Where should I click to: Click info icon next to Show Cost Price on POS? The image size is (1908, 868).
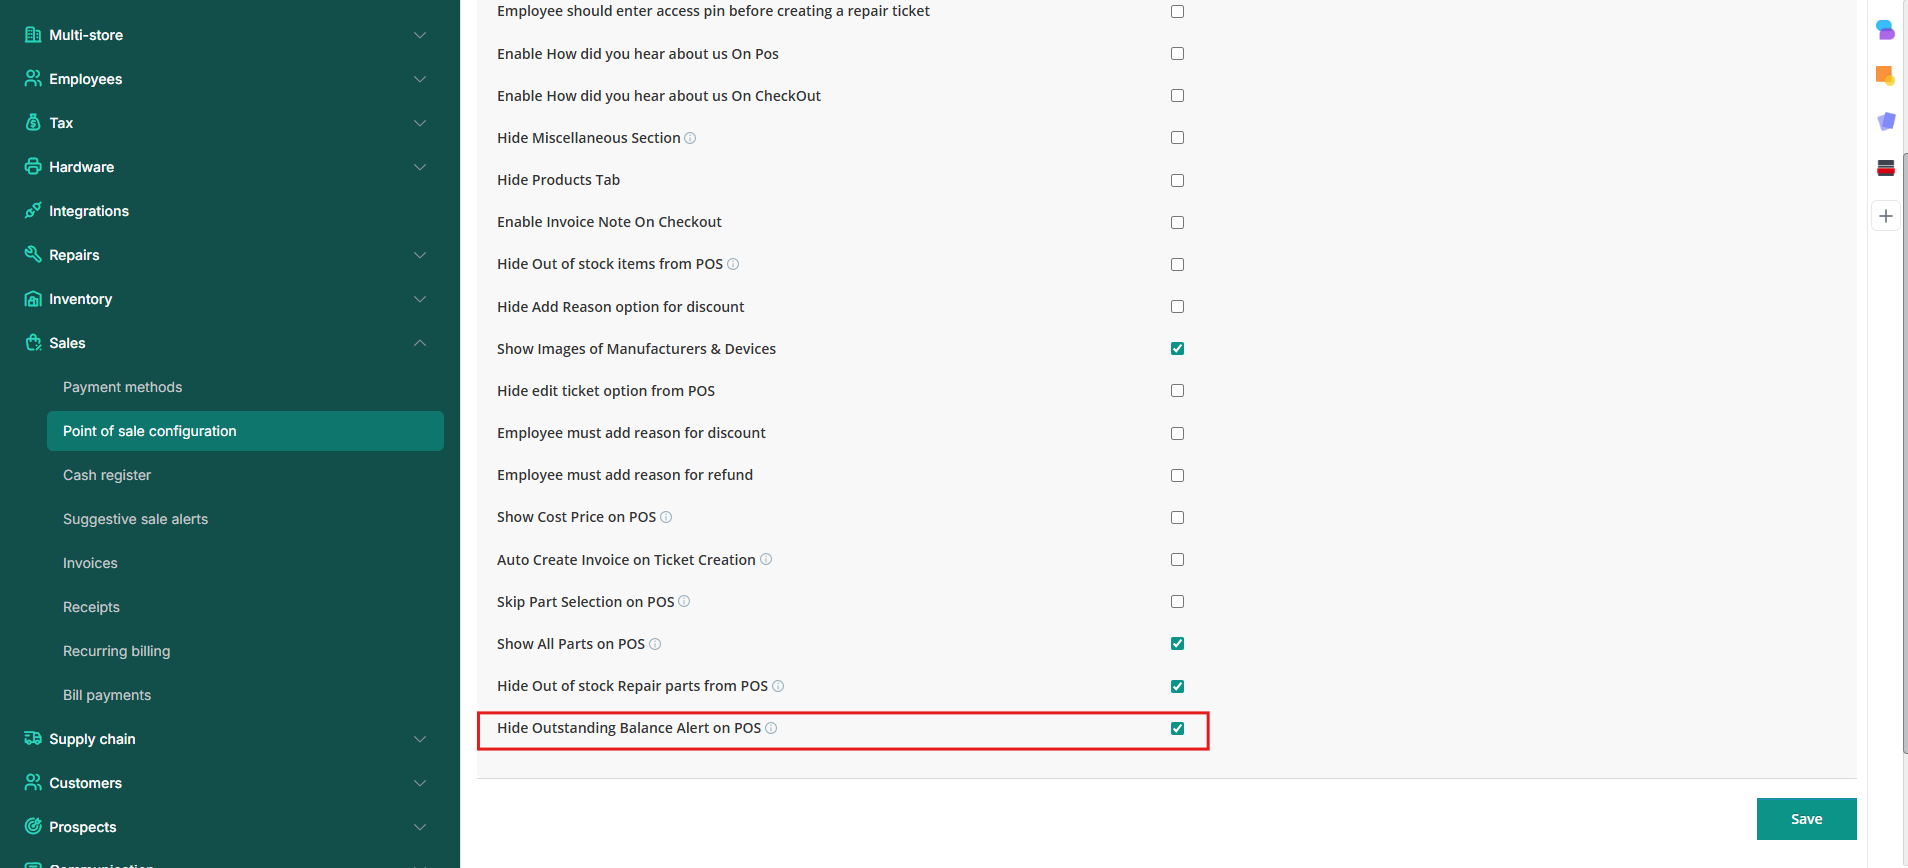666,517
